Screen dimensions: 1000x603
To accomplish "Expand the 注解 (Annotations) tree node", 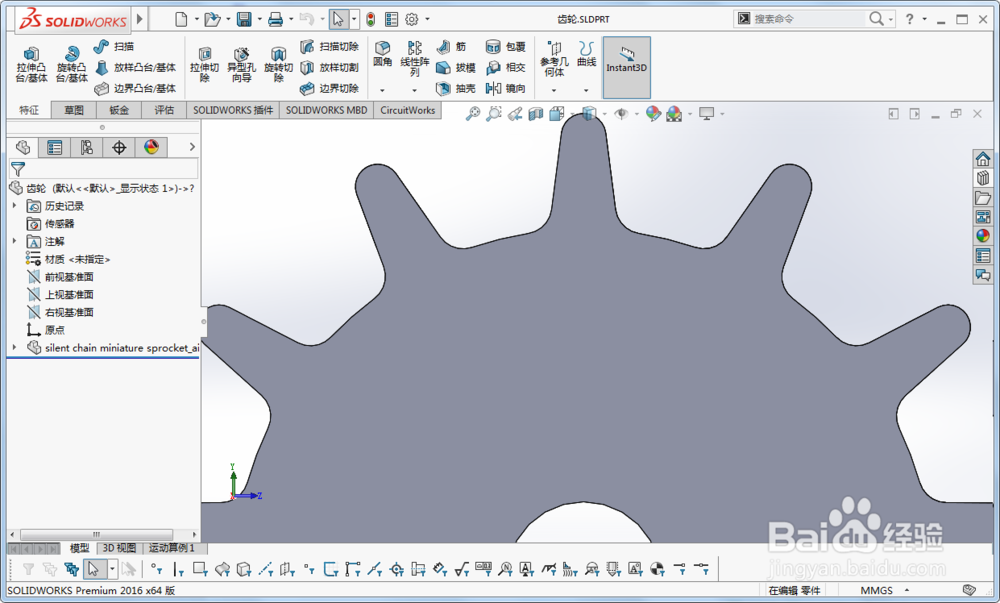I will (15, 241).
